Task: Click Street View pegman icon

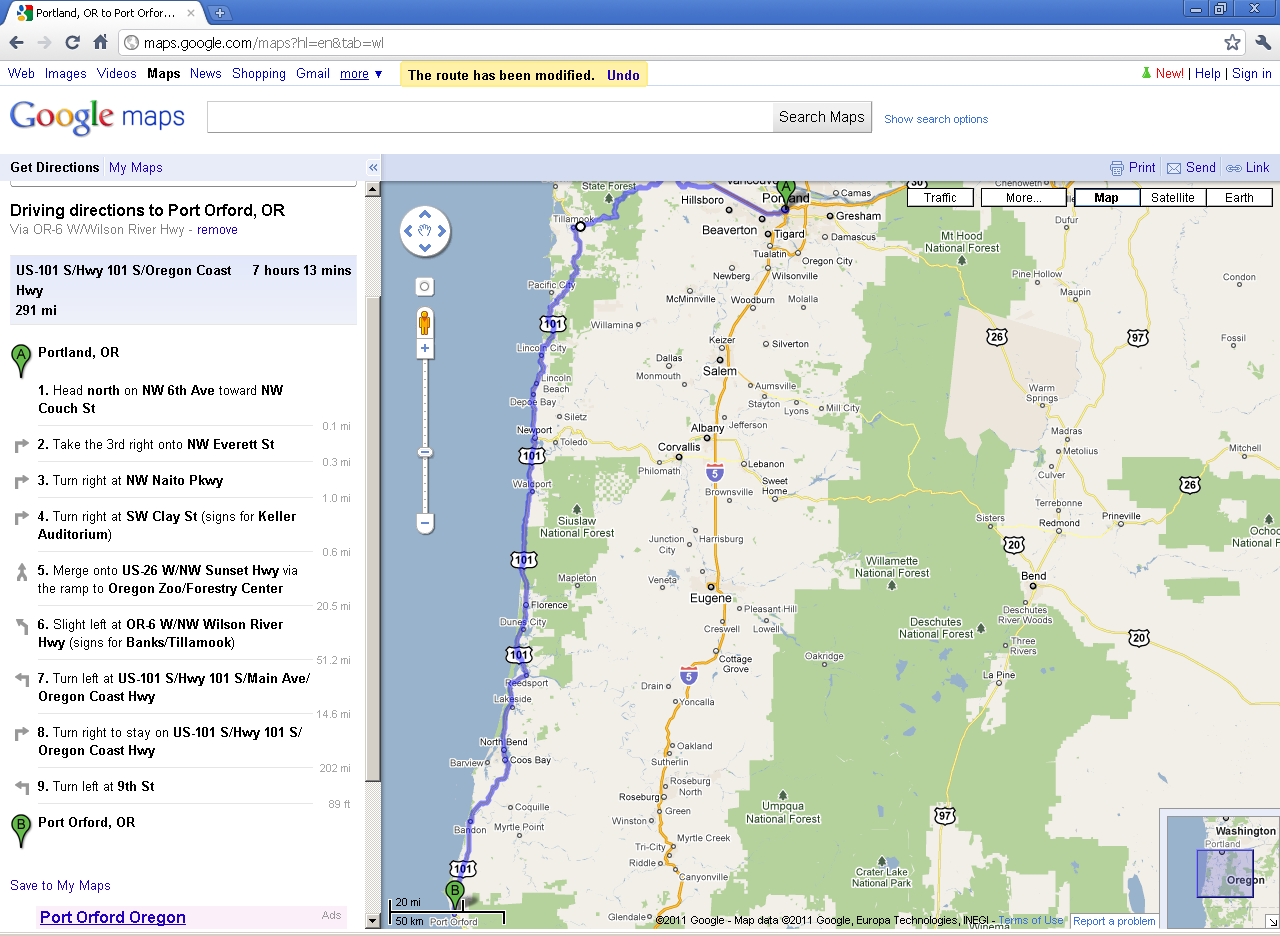Action: [x=425, y=323]
